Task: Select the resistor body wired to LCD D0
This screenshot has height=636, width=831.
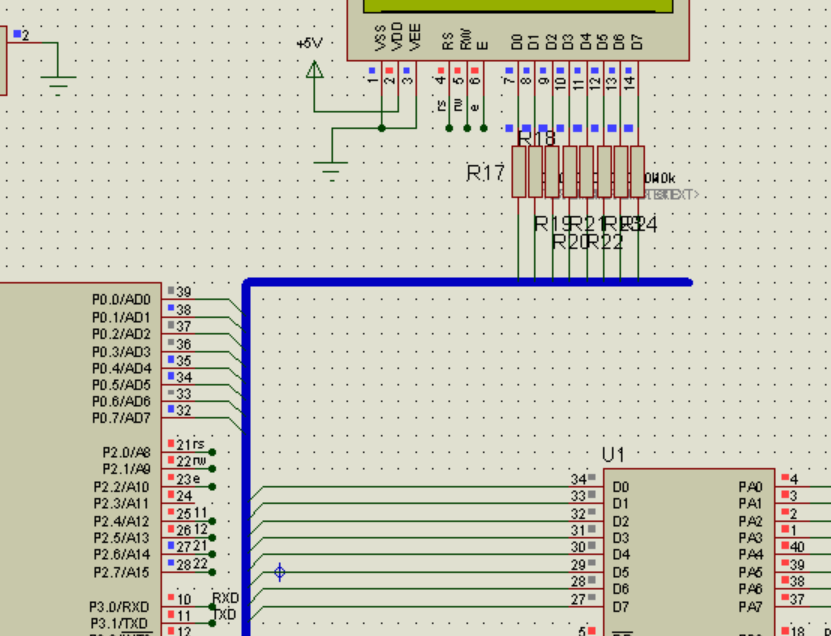Action: pos(519,172)
